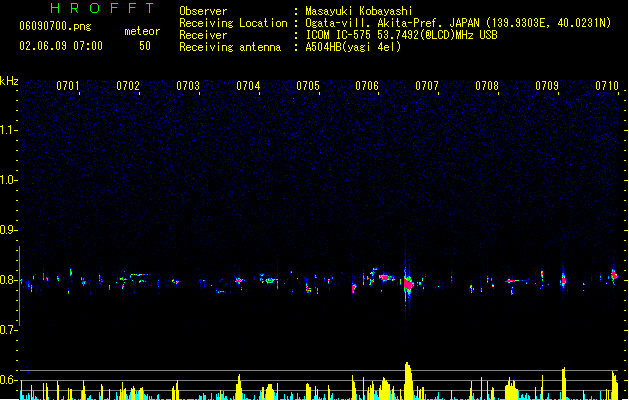This screenshot has height=400, width=629.
Task: Click the 0710 time marker
Action: (x=607, y=86)
